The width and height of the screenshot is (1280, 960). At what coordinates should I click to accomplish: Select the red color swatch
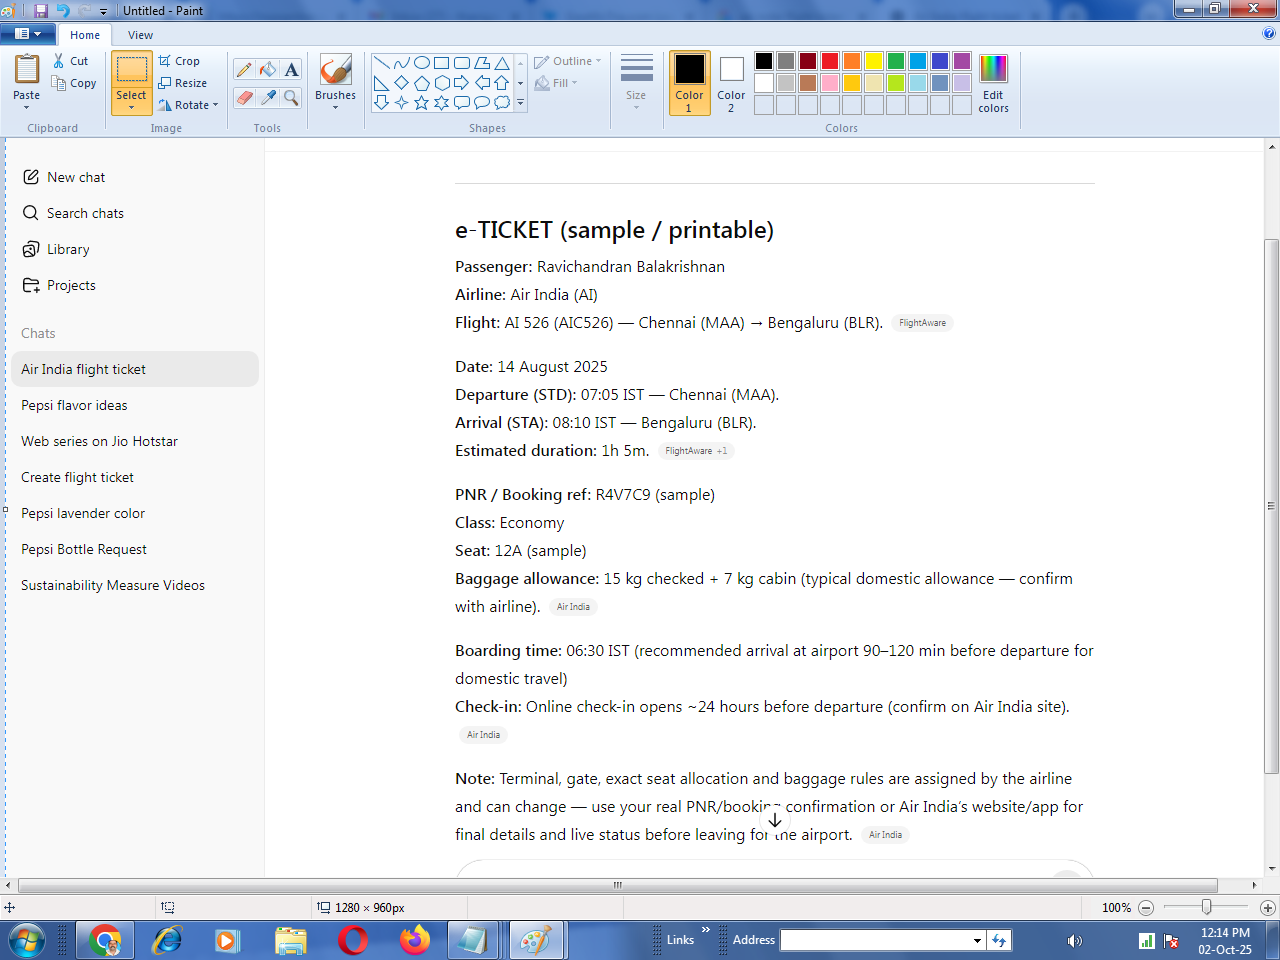tap(829, 61)
